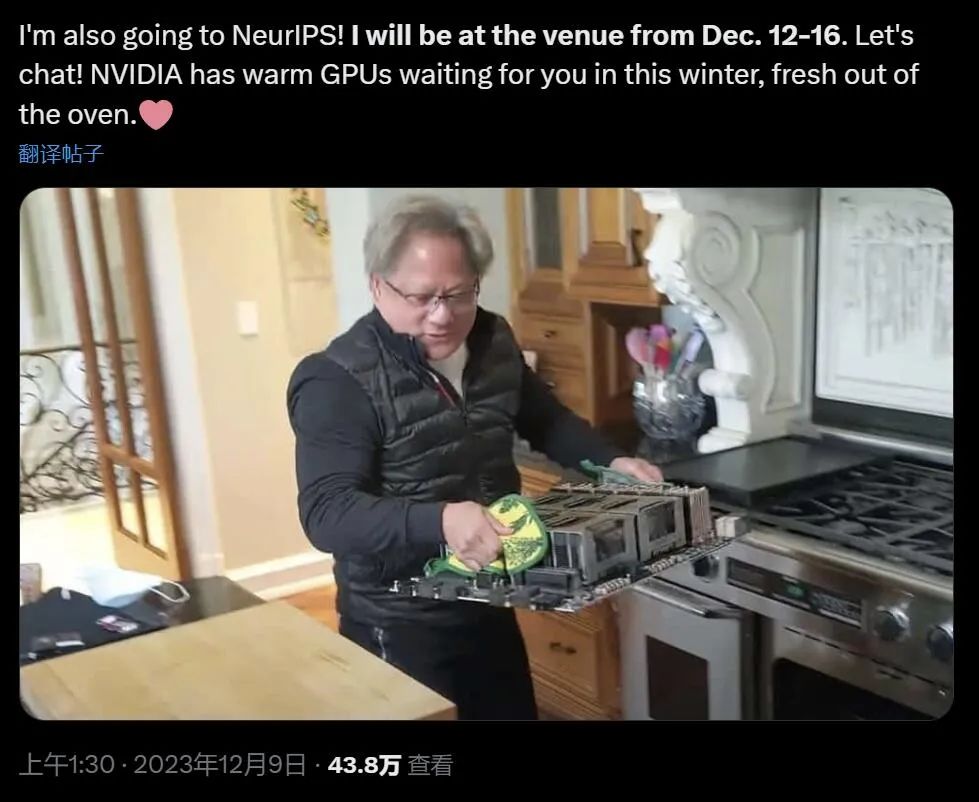This screenshot has height=802, width=979.
Task: Click the 上午1:30 post time
Action: tap(67, 765)
